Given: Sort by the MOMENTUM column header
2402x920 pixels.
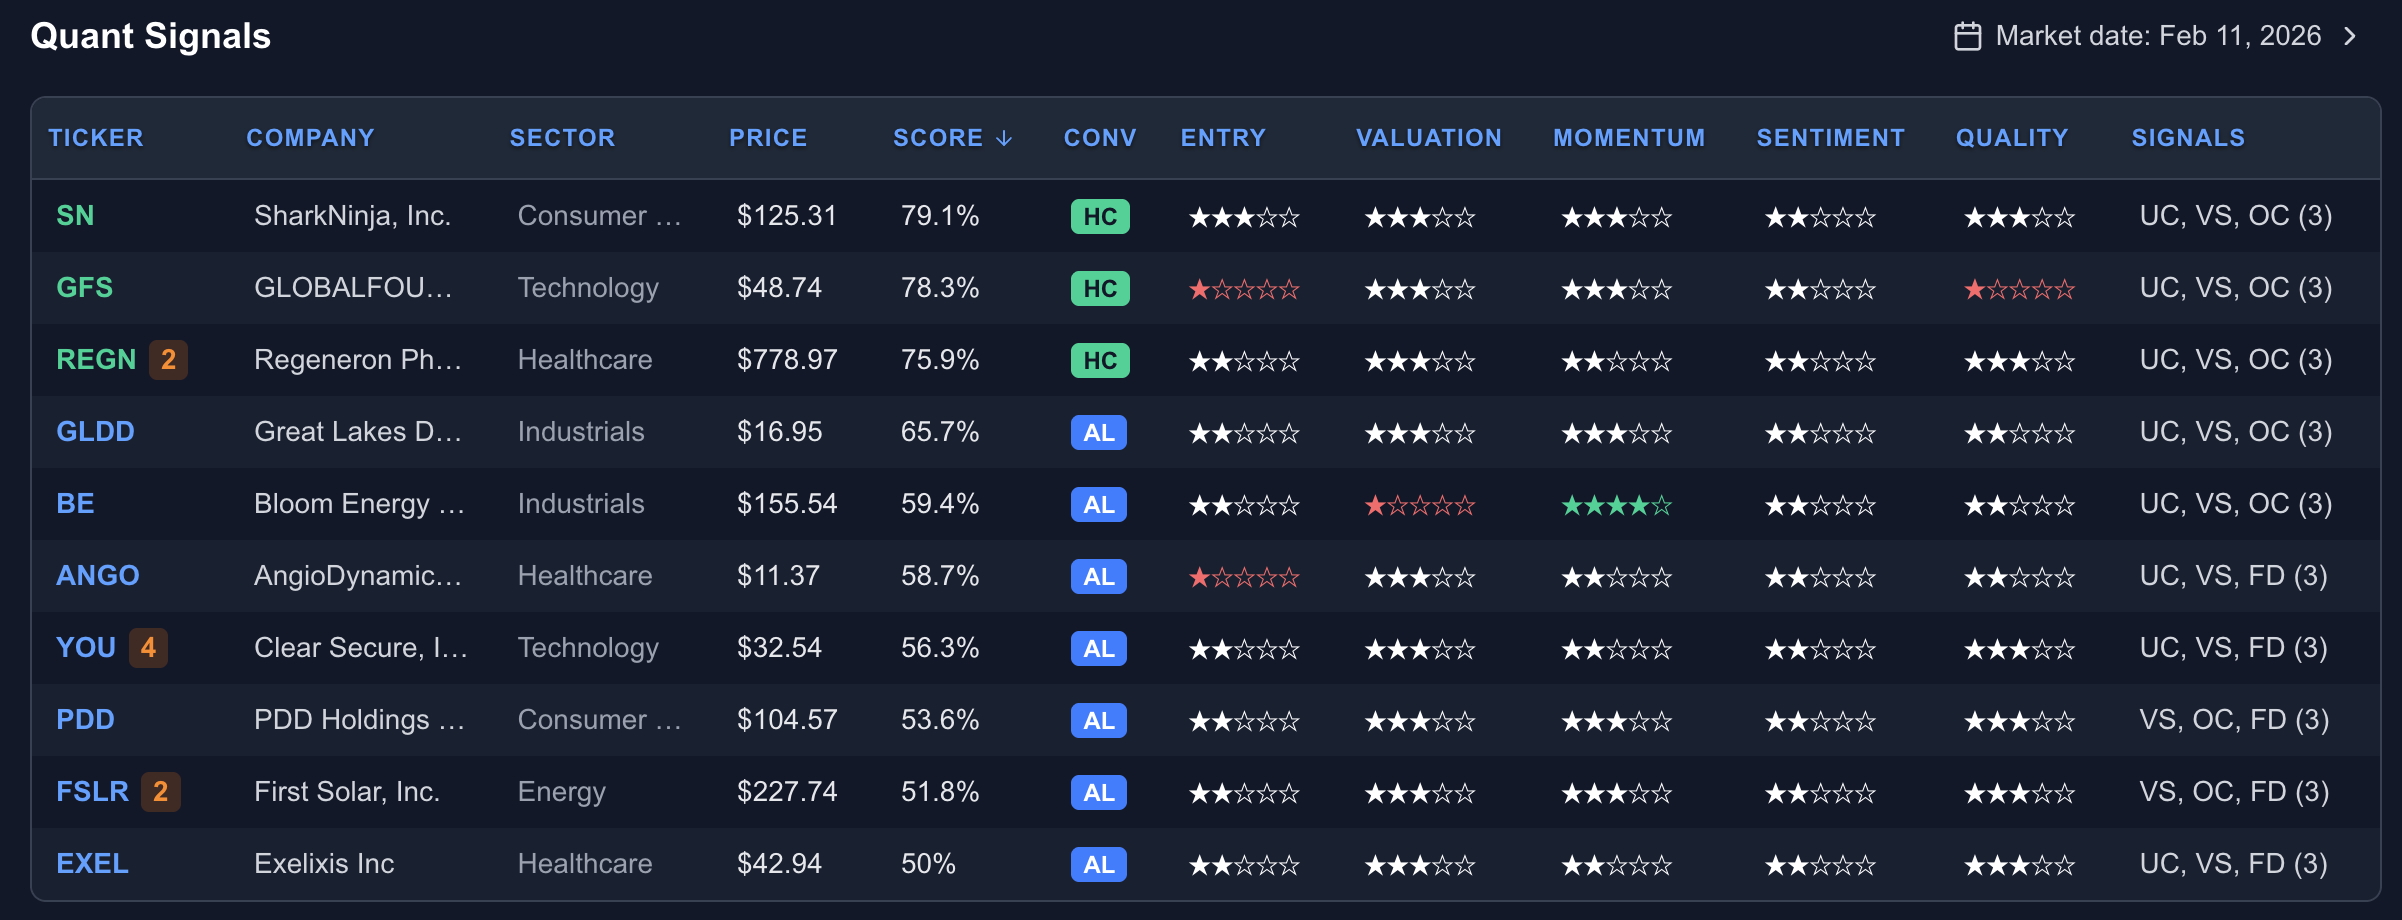Looking at the screenshot, I should pos(1628,138).
